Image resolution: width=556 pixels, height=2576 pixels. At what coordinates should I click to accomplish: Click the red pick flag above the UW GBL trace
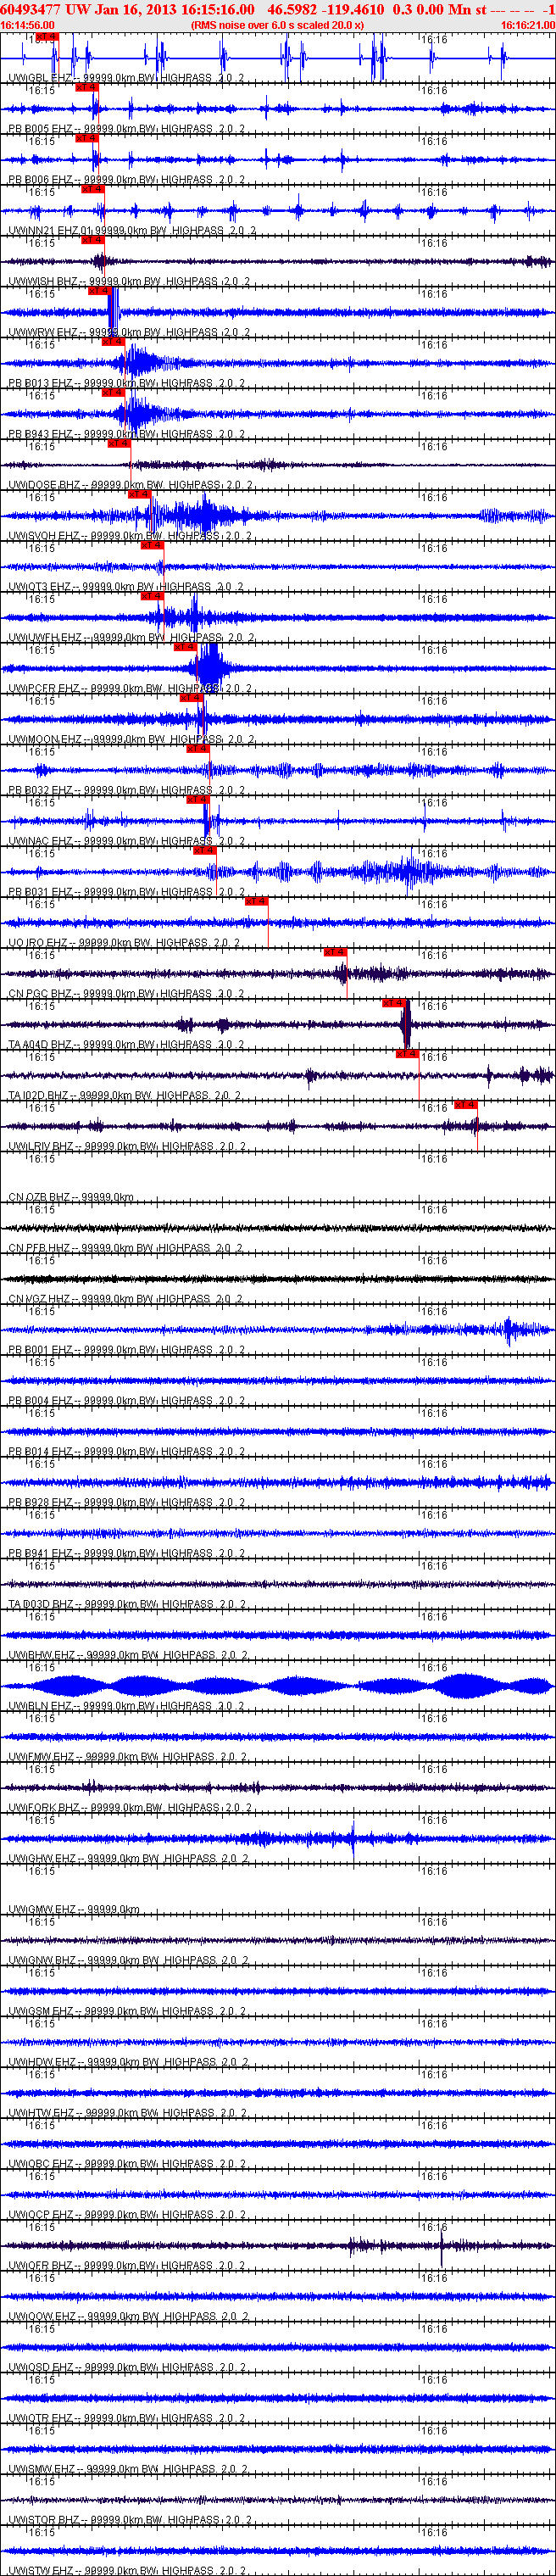coord(47,37)
